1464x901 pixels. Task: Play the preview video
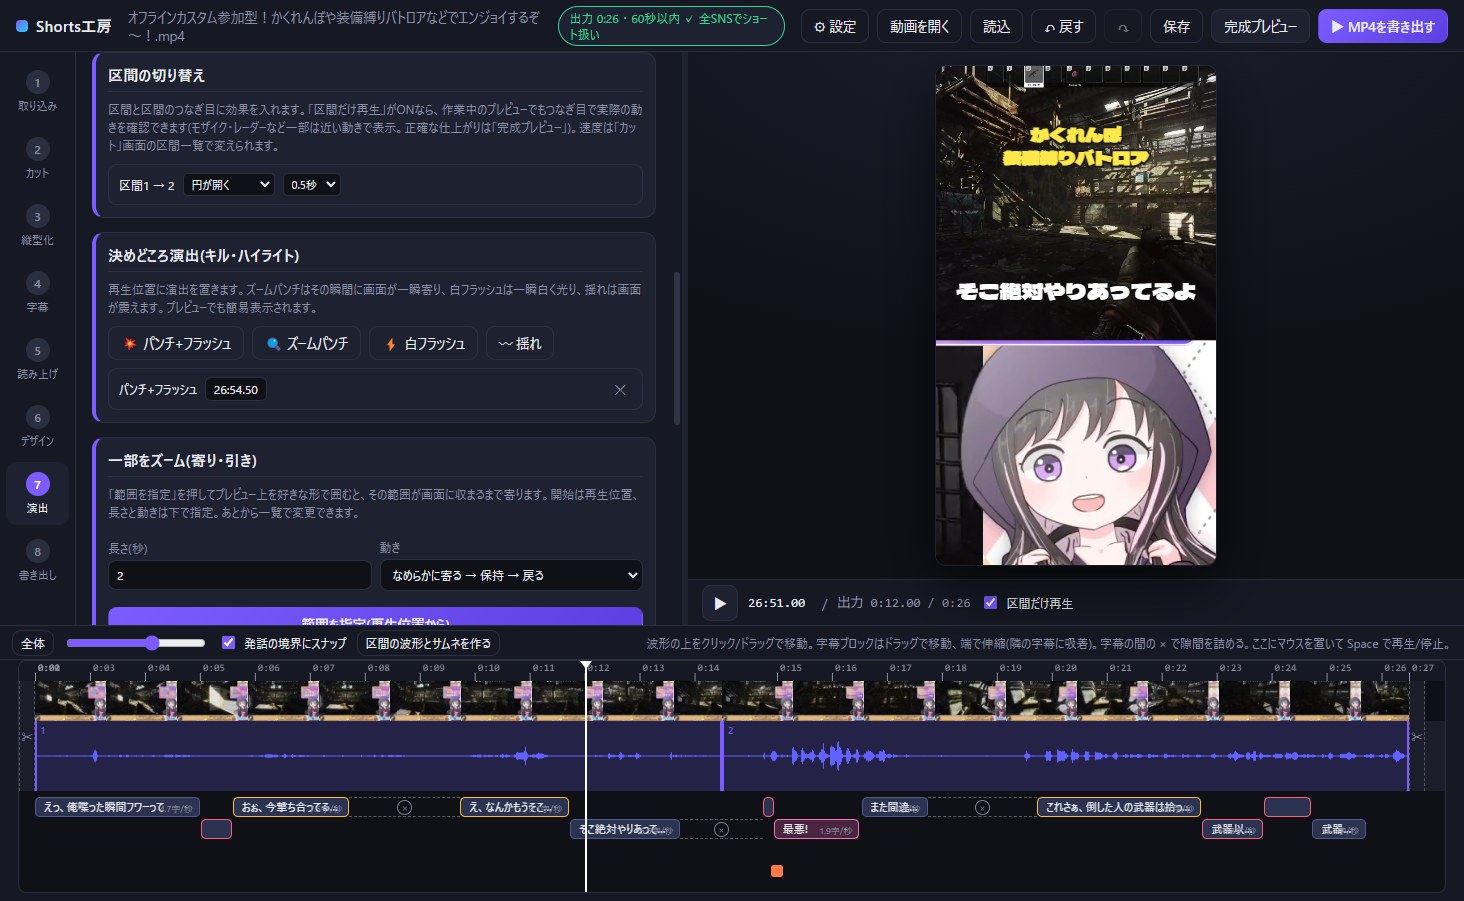tap(719, 603)
